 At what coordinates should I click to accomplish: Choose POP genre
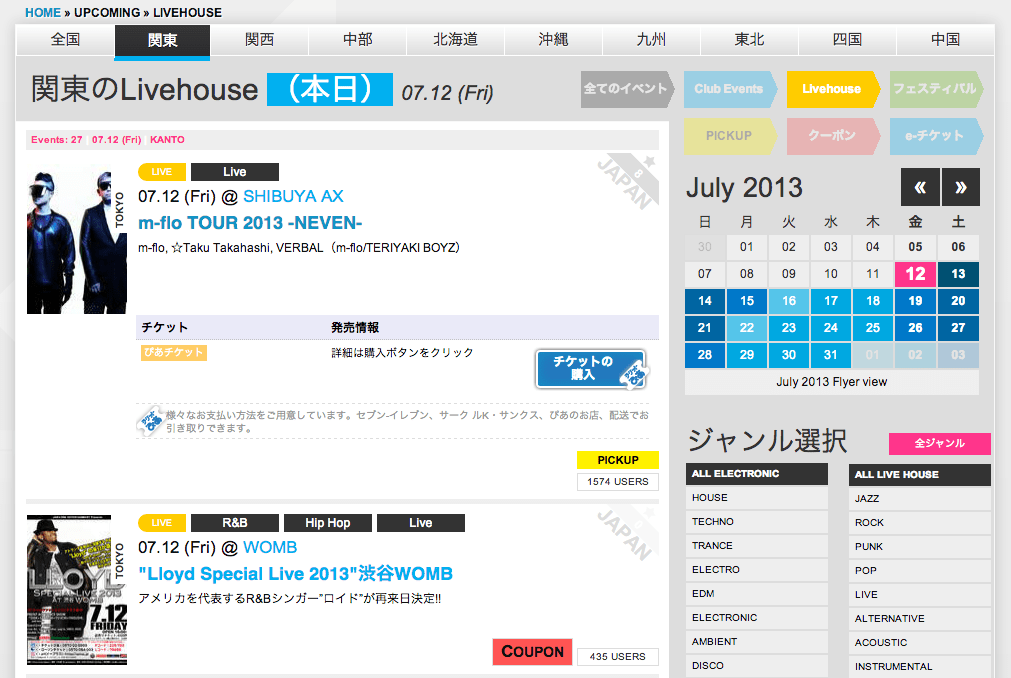[919, 570]
